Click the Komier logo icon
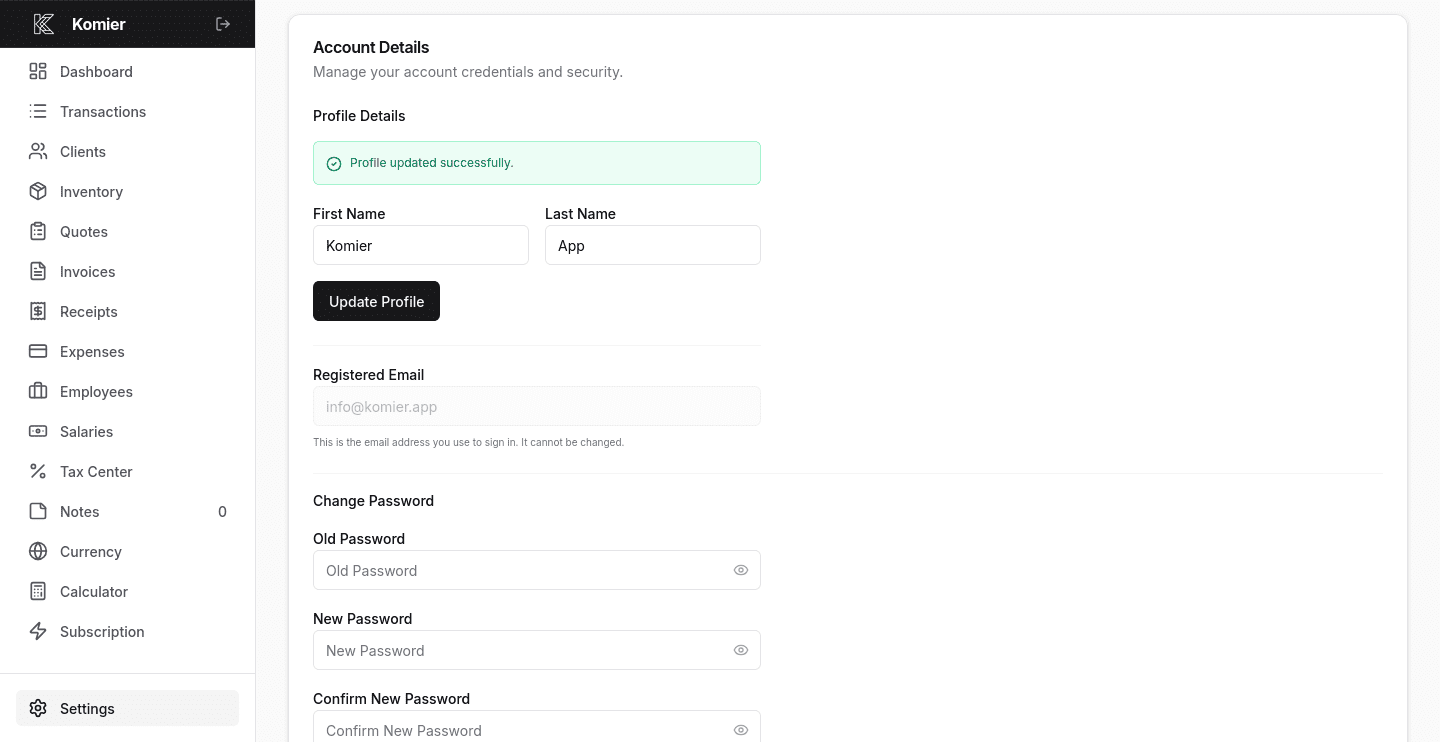The height and width of the screenshot is (742, 1440). point(43,24)
